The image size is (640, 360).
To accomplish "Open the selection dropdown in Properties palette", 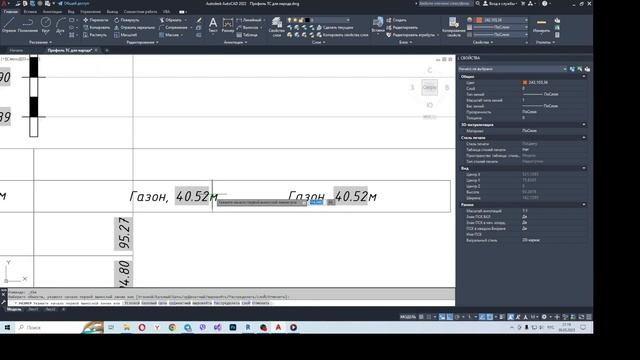I will pyautogui.click(x=513, y=69).
